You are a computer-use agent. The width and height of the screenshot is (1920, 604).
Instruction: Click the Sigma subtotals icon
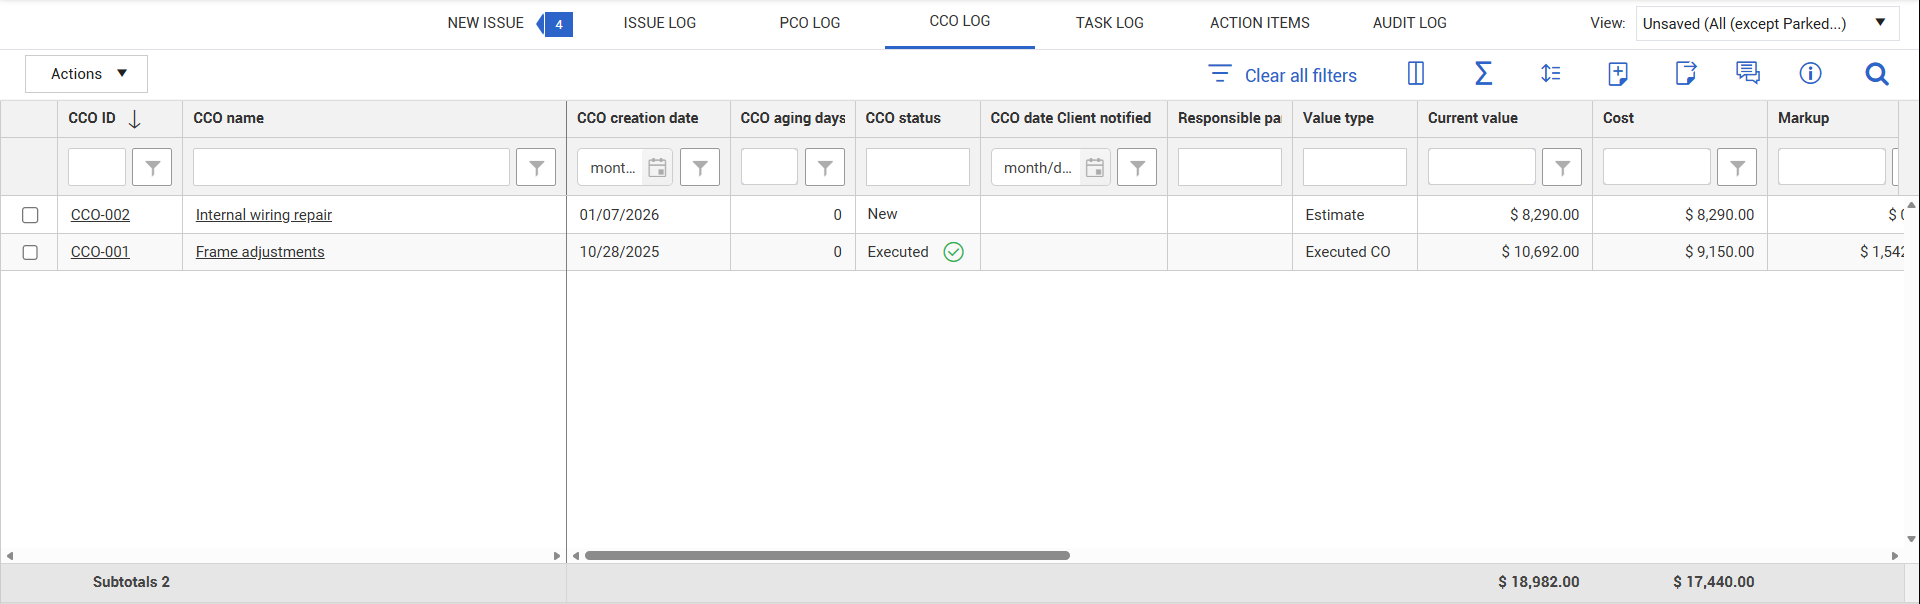tap(1483, 73)
